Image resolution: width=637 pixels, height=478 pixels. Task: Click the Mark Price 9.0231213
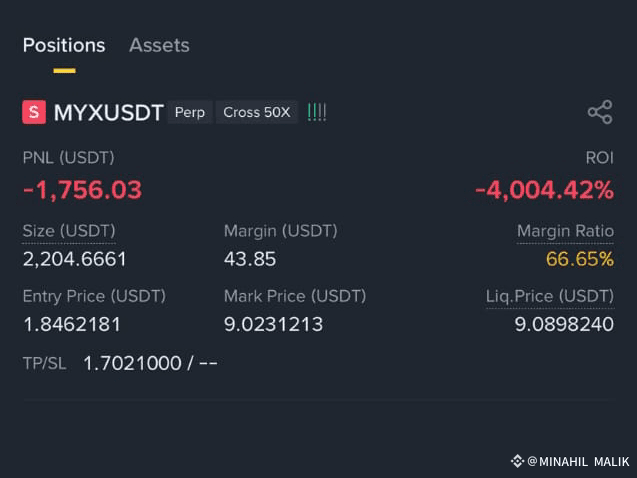[273, 324]
